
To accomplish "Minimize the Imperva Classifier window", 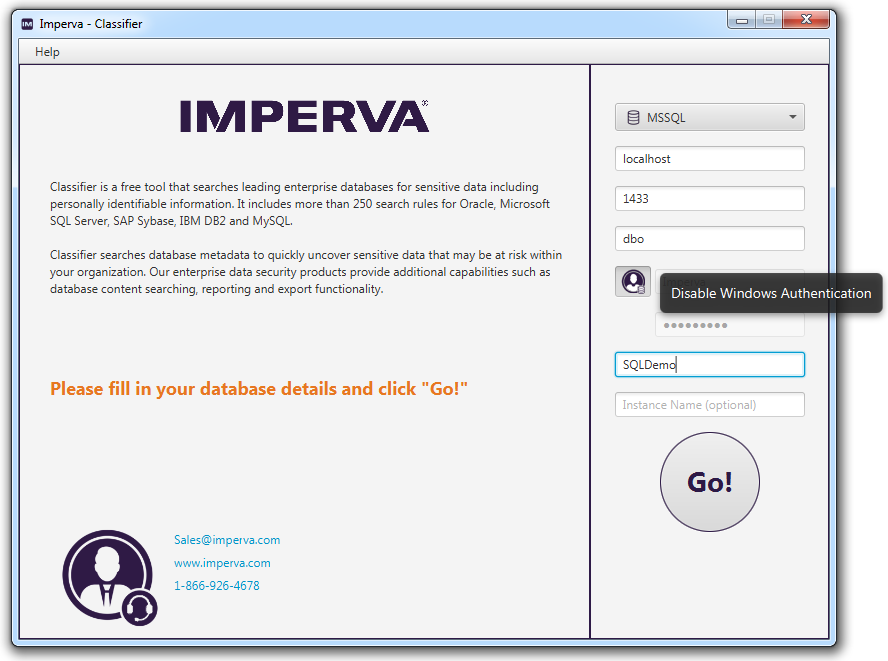I will pyautogui.click(x=742, y=19).
